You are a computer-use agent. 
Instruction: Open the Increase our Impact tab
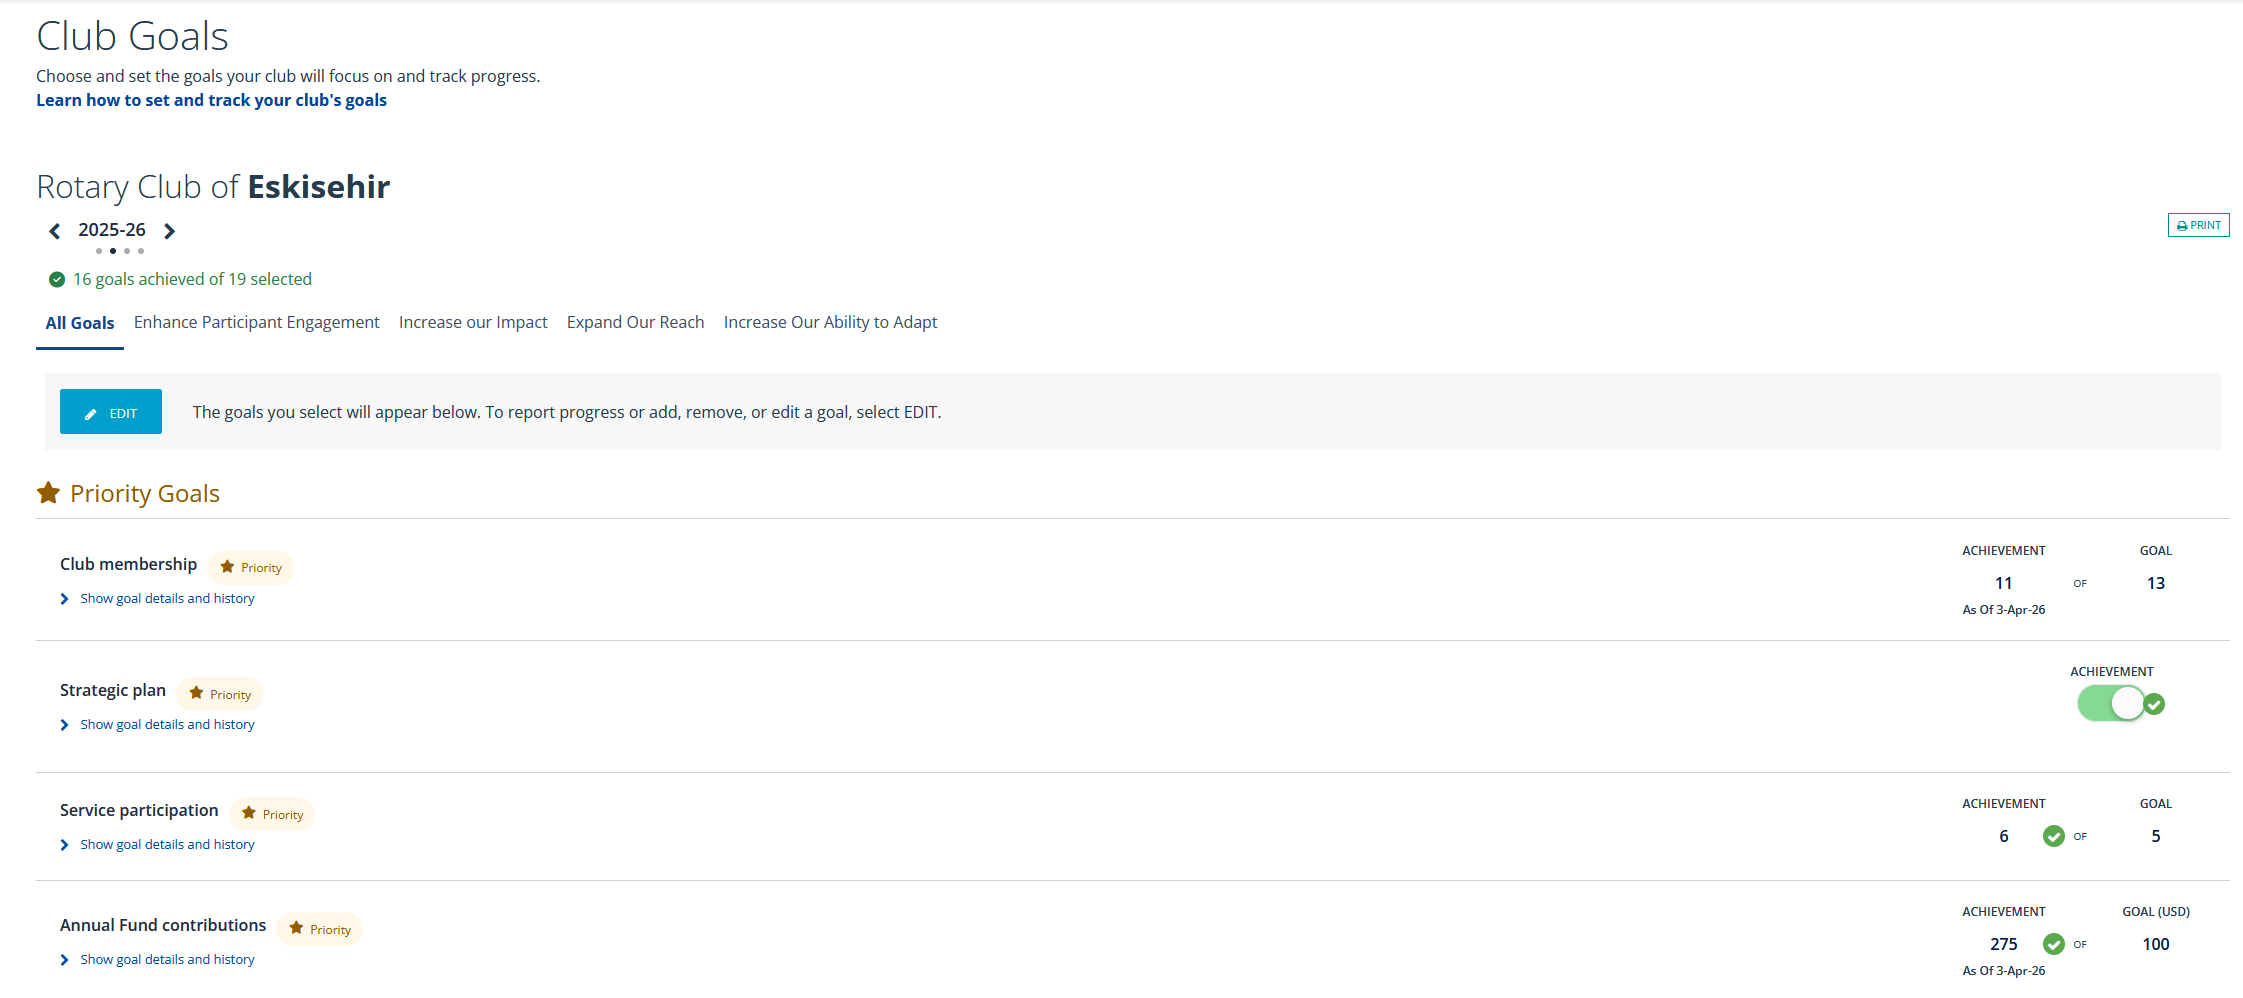point(473,322)
